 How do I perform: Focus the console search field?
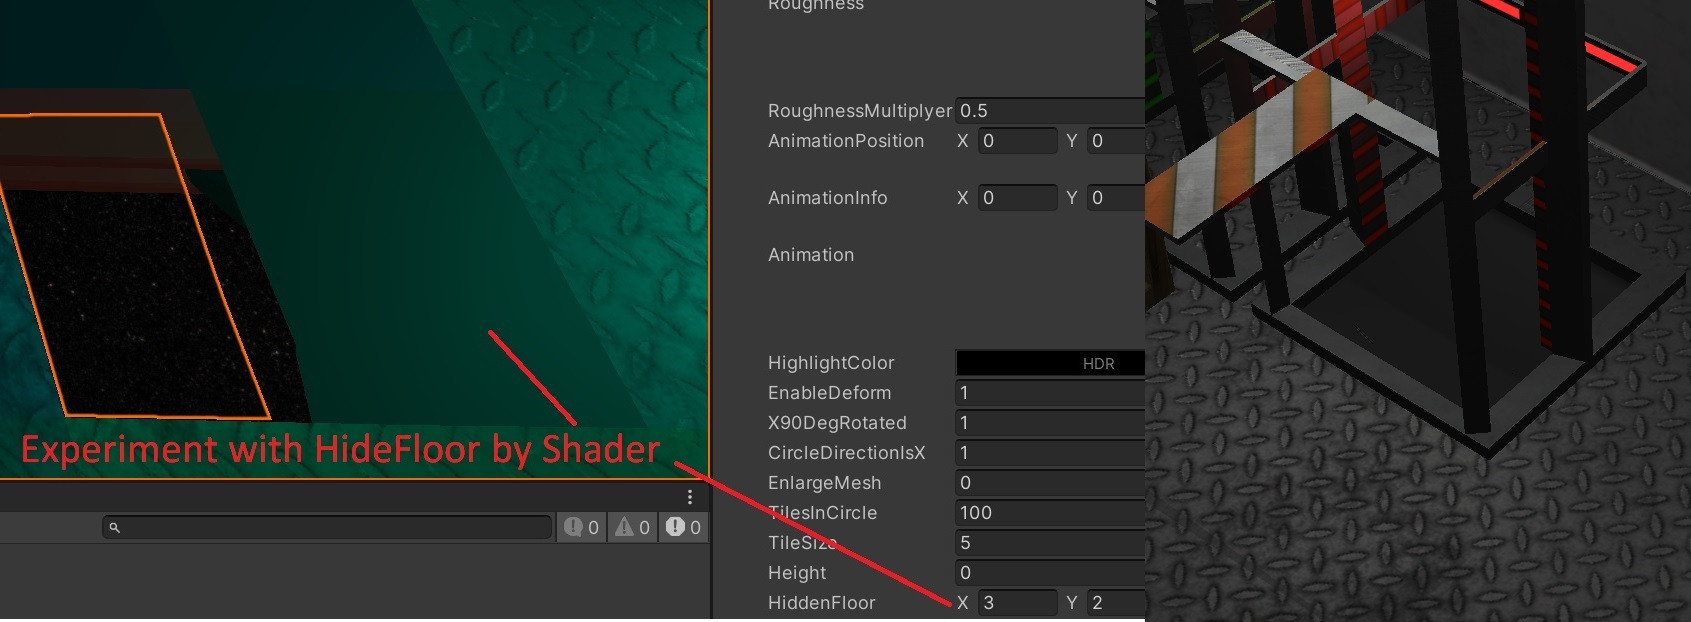tap(327, 527)
